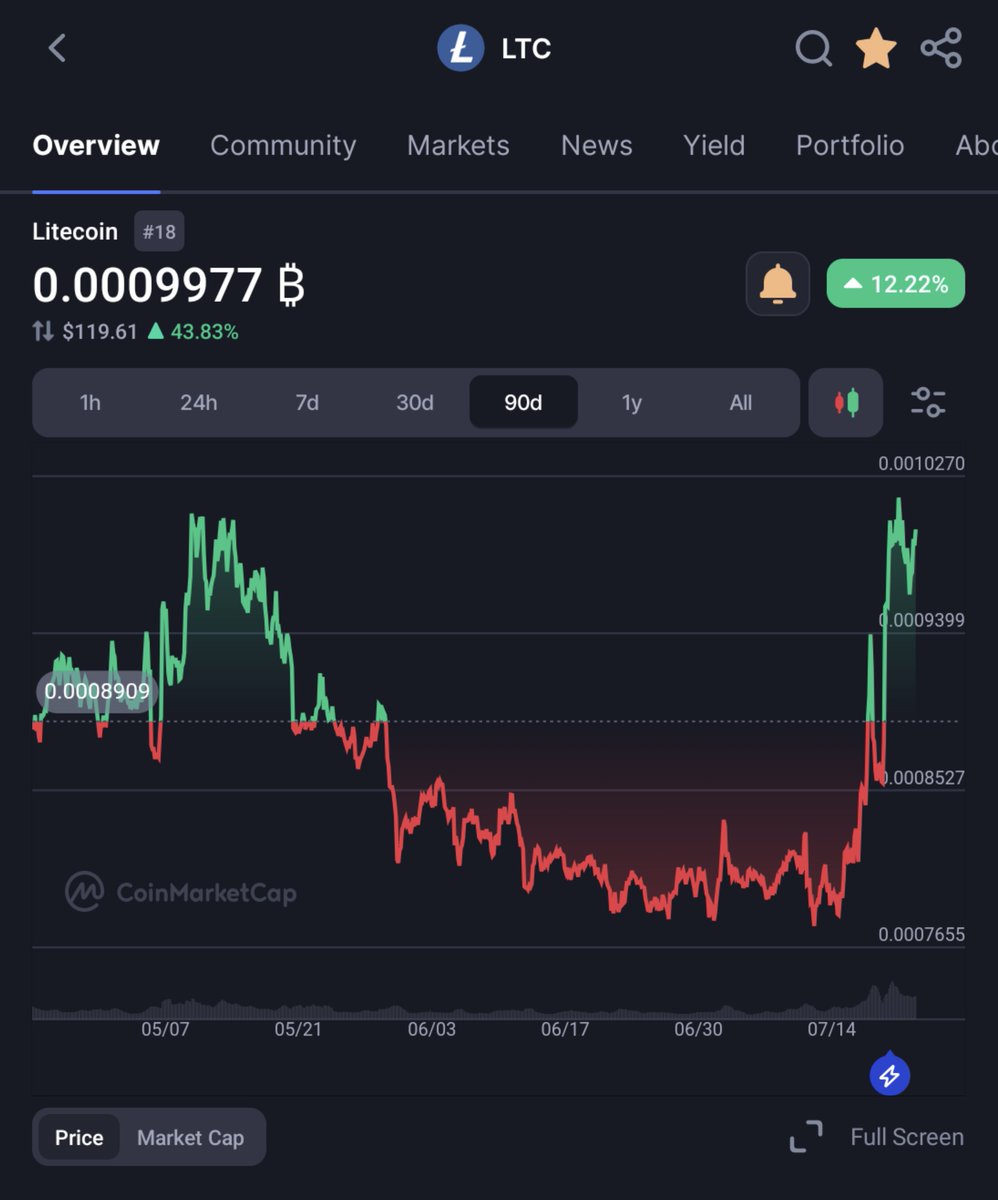Tap the 0.0007655 axis label
The width and height of the screenshot is (998, 1200).
(x=921, y=935)
